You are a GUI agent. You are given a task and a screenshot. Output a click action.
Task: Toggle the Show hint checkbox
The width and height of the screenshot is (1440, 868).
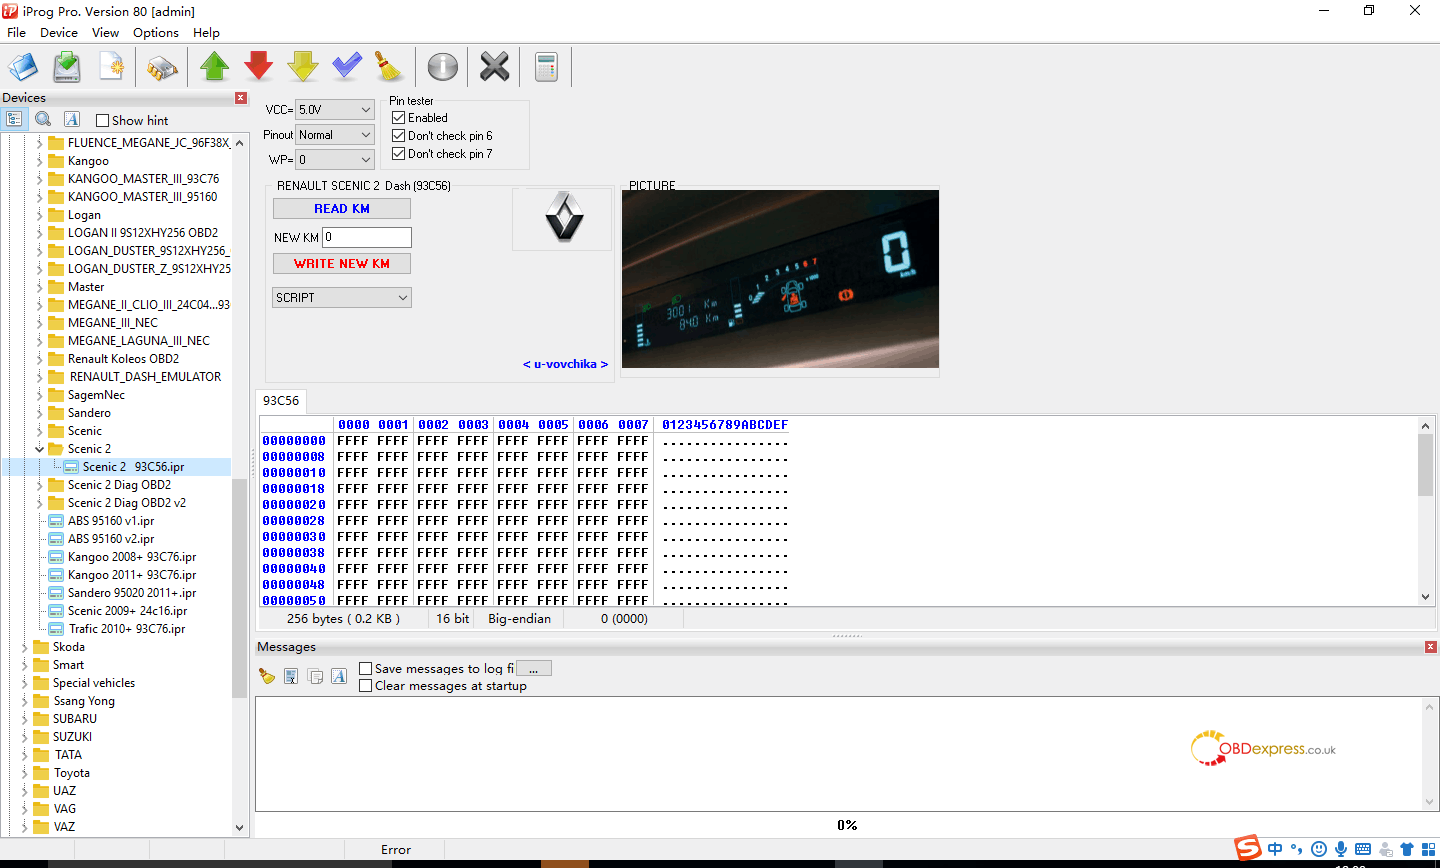pyautogui.click(x=102, y=121)
